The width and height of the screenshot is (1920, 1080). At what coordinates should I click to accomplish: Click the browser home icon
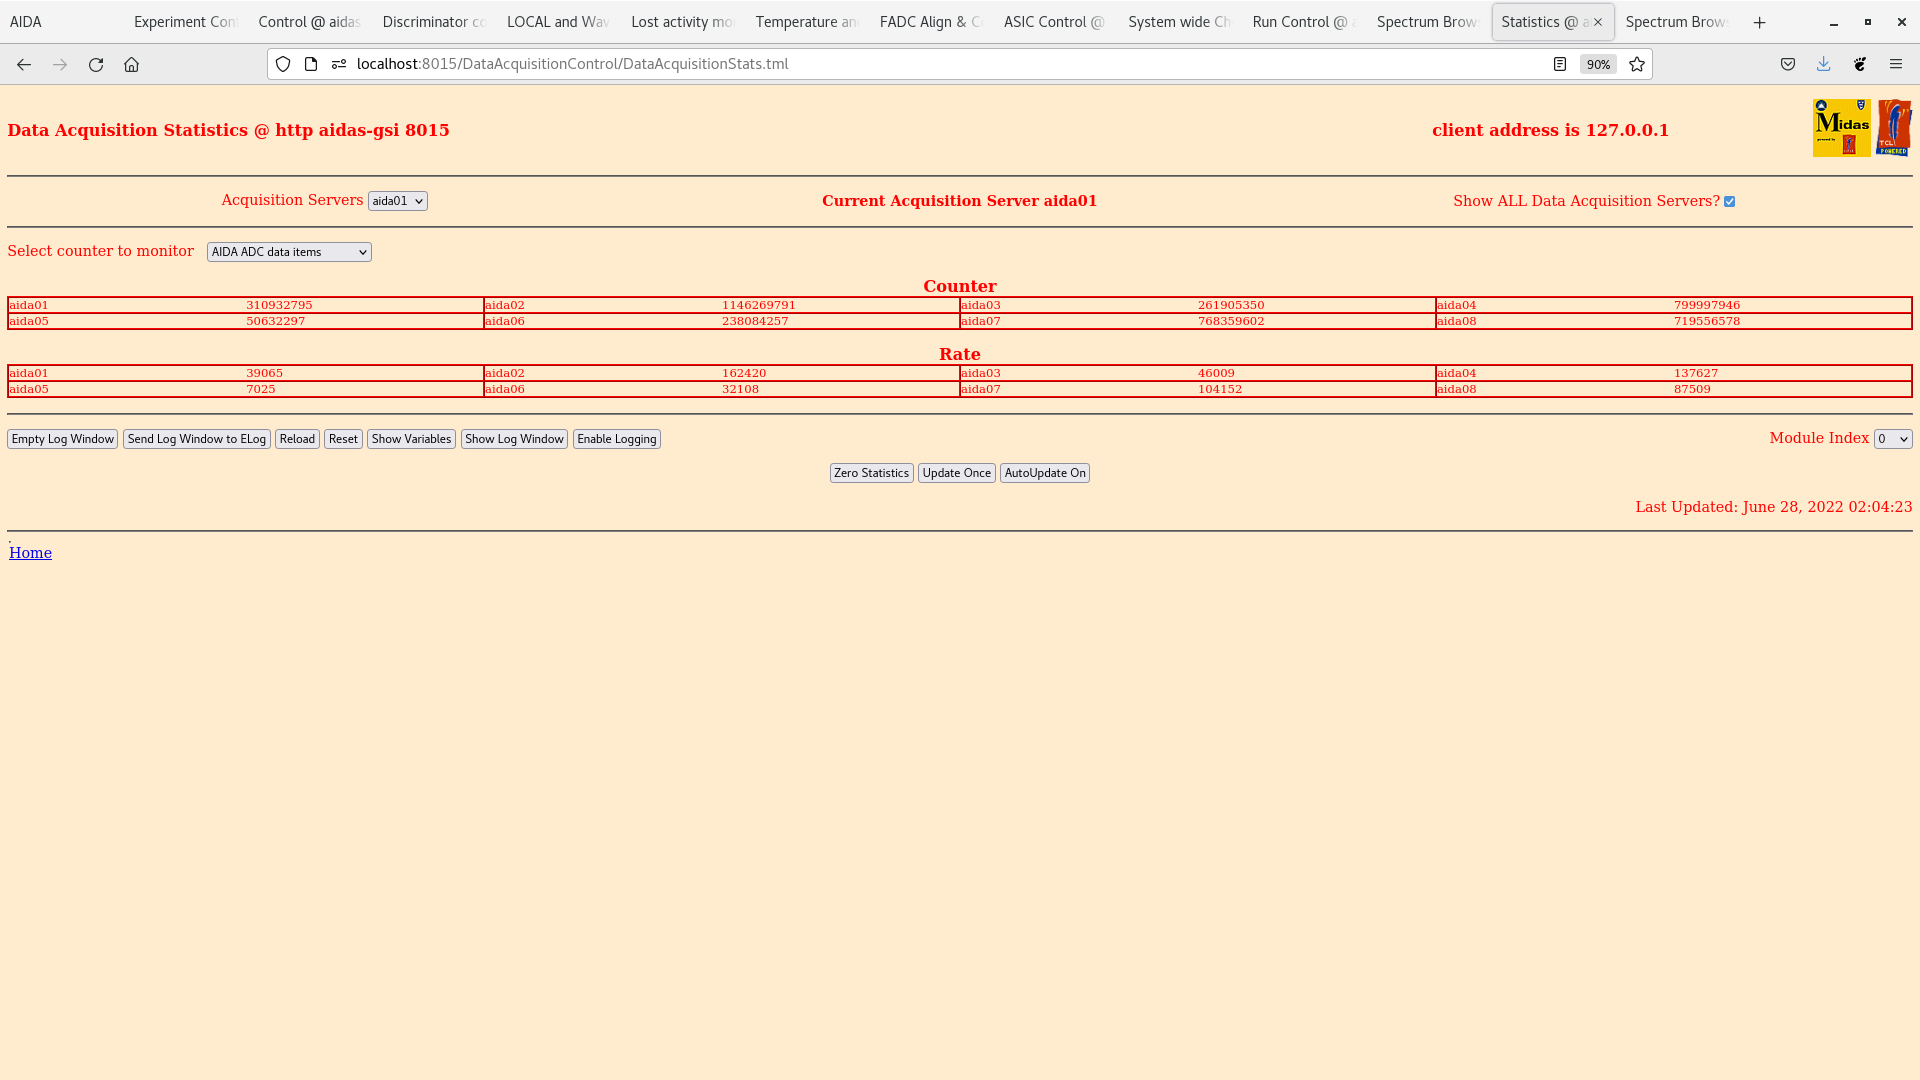[x=131, y=64]
